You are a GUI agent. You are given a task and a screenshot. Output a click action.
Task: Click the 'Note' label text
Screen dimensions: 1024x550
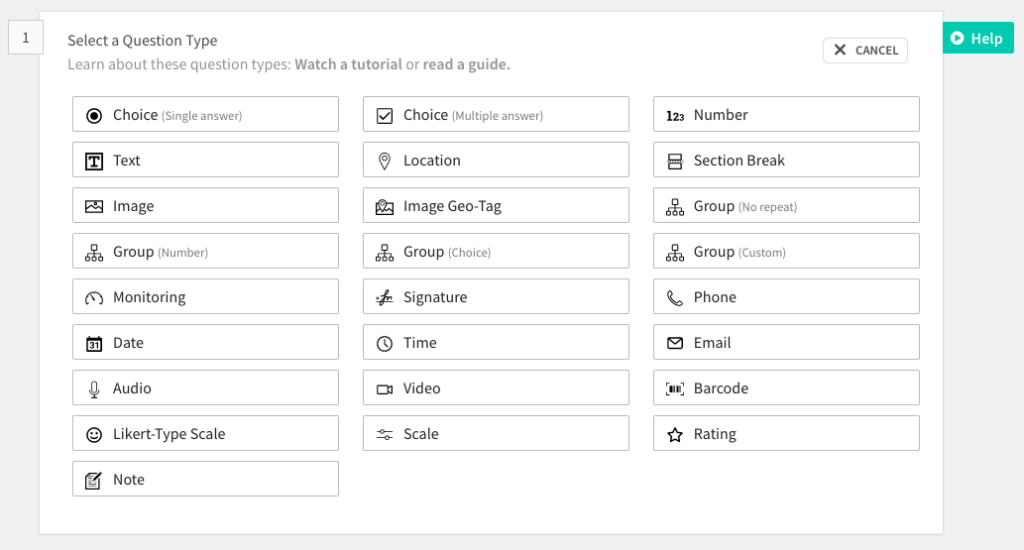(x=129, y=479)
